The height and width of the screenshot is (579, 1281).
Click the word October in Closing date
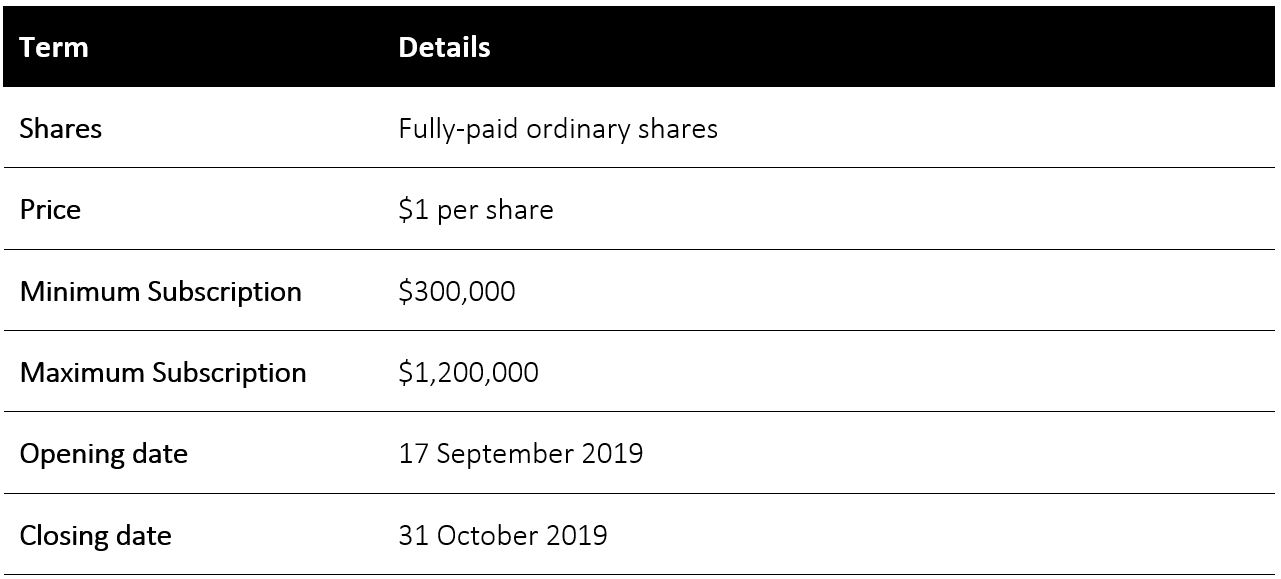coord(488,535)
